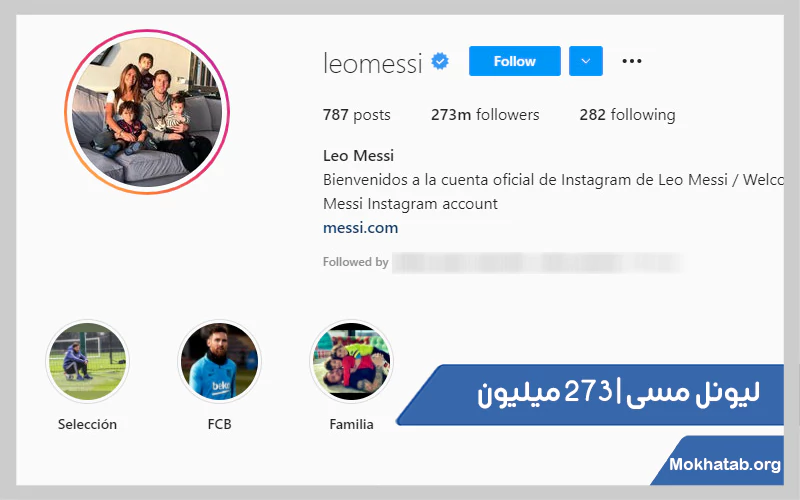Open the three-dot more options menu

(x=632, y=61)
